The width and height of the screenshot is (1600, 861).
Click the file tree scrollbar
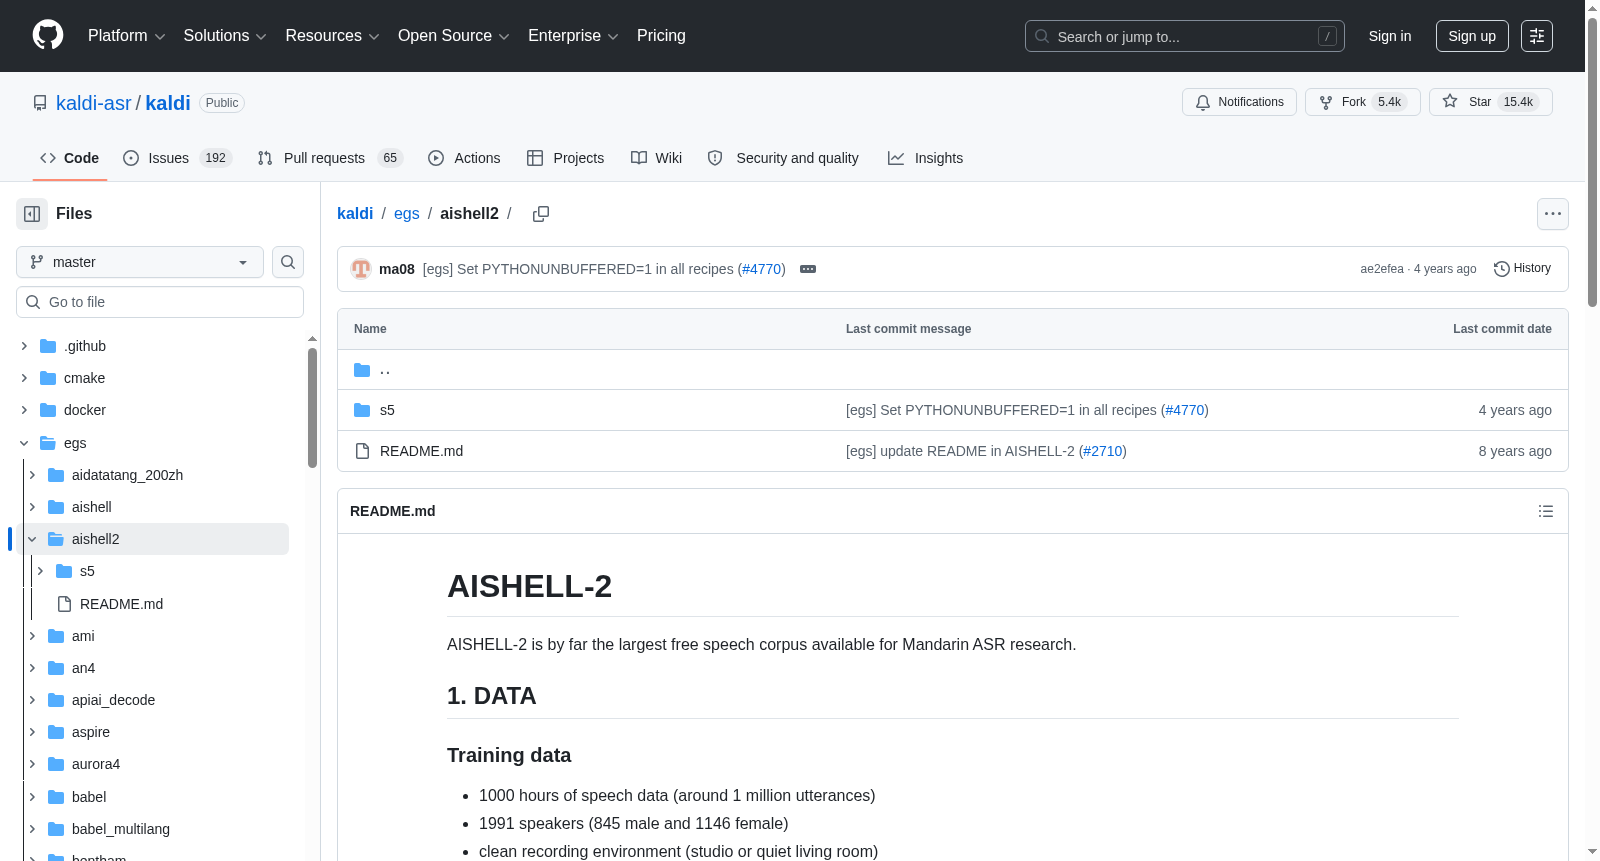pos(312,407)
